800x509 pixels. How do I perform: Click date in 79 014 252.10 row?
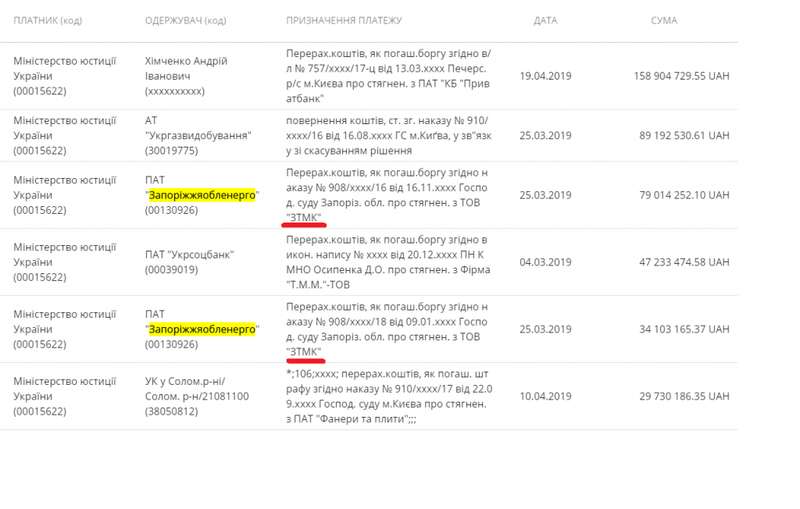pyautogui.click(x=545, y=195)
